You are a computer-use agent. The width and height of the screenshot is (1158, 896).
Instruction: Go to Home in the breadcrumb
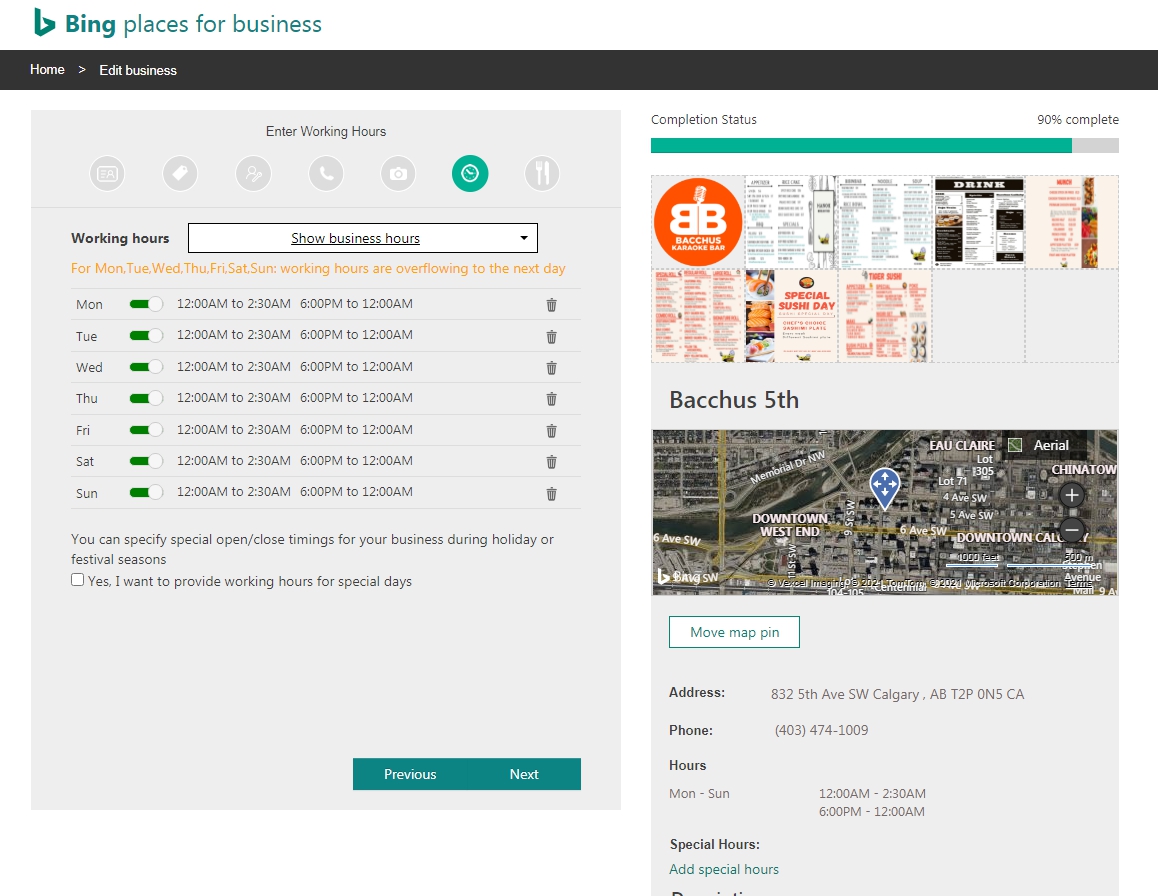[47, 69]
